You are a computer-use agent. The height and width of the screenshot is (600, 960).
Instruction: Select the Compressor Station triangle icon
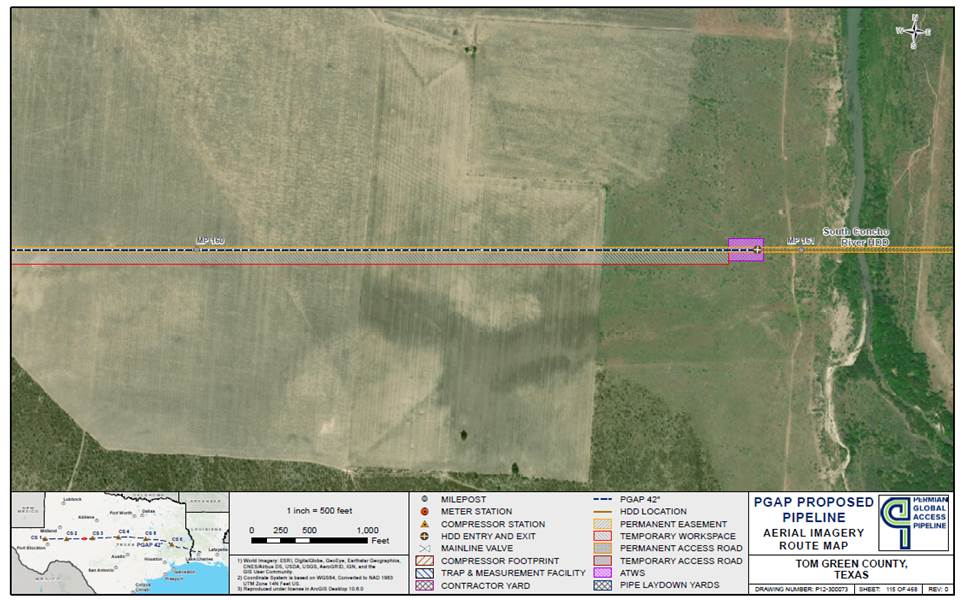[423, 521]
